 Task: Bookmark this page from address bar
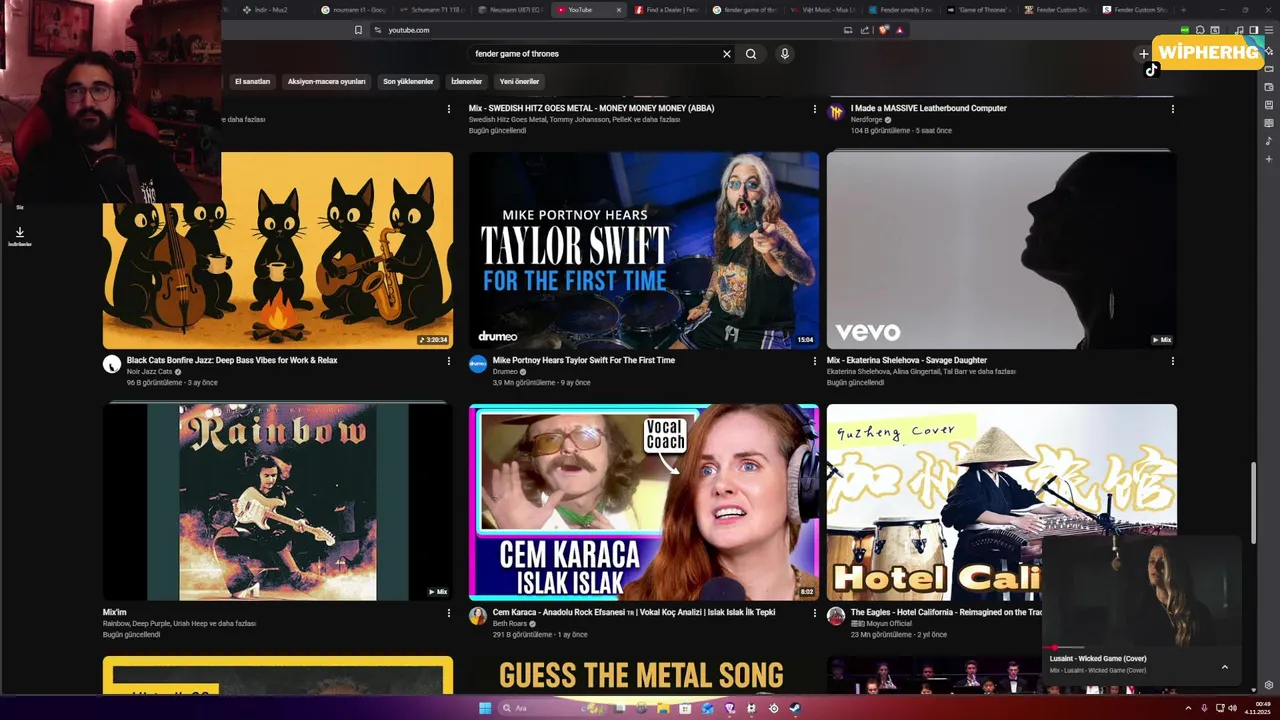[358, 30]
